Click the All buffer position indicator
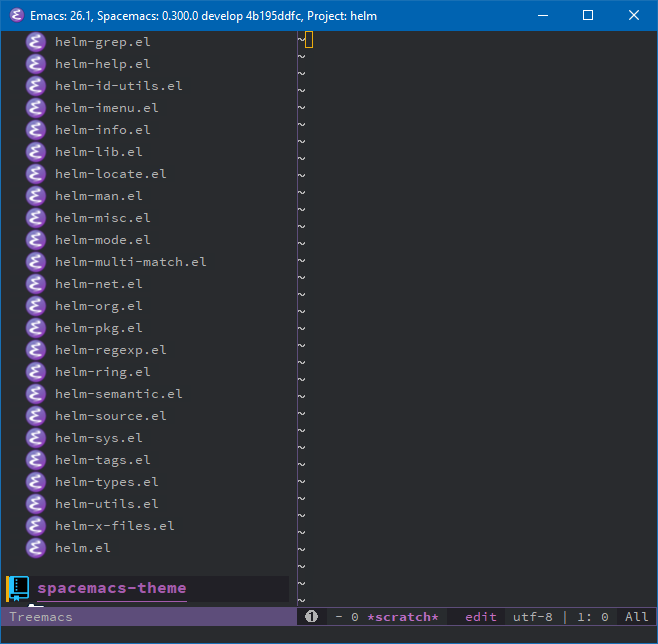This screenshot has height=644, width=658. tap(636, 617)
